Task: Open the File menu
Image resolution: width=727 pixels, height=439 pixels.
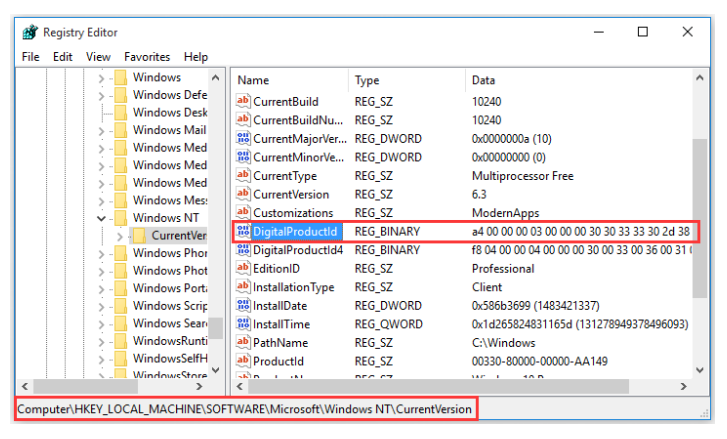Action: [30, 57]
